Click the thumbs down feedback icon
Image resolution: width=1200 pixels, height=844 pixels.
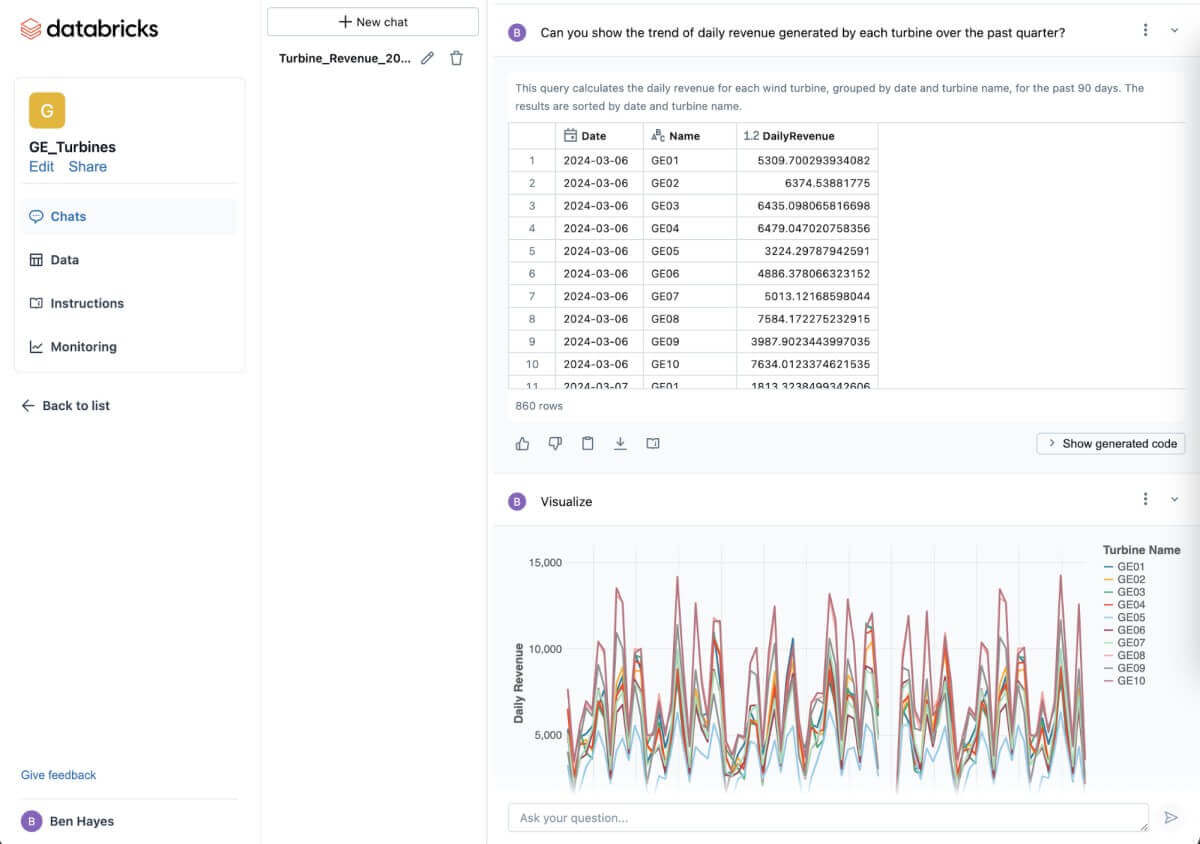click(x=555, y=444)
